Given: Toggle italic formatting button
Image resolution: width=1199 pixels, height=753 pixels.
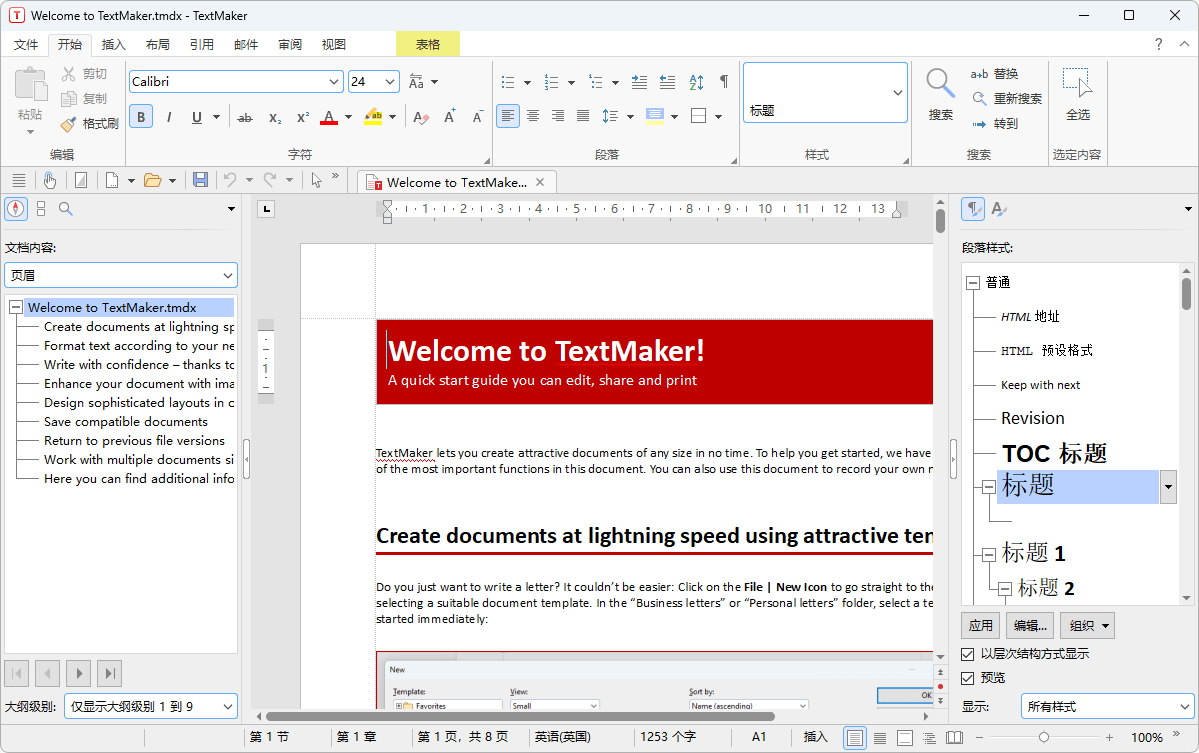Looking at the screenshot, I should coord(169,117).
